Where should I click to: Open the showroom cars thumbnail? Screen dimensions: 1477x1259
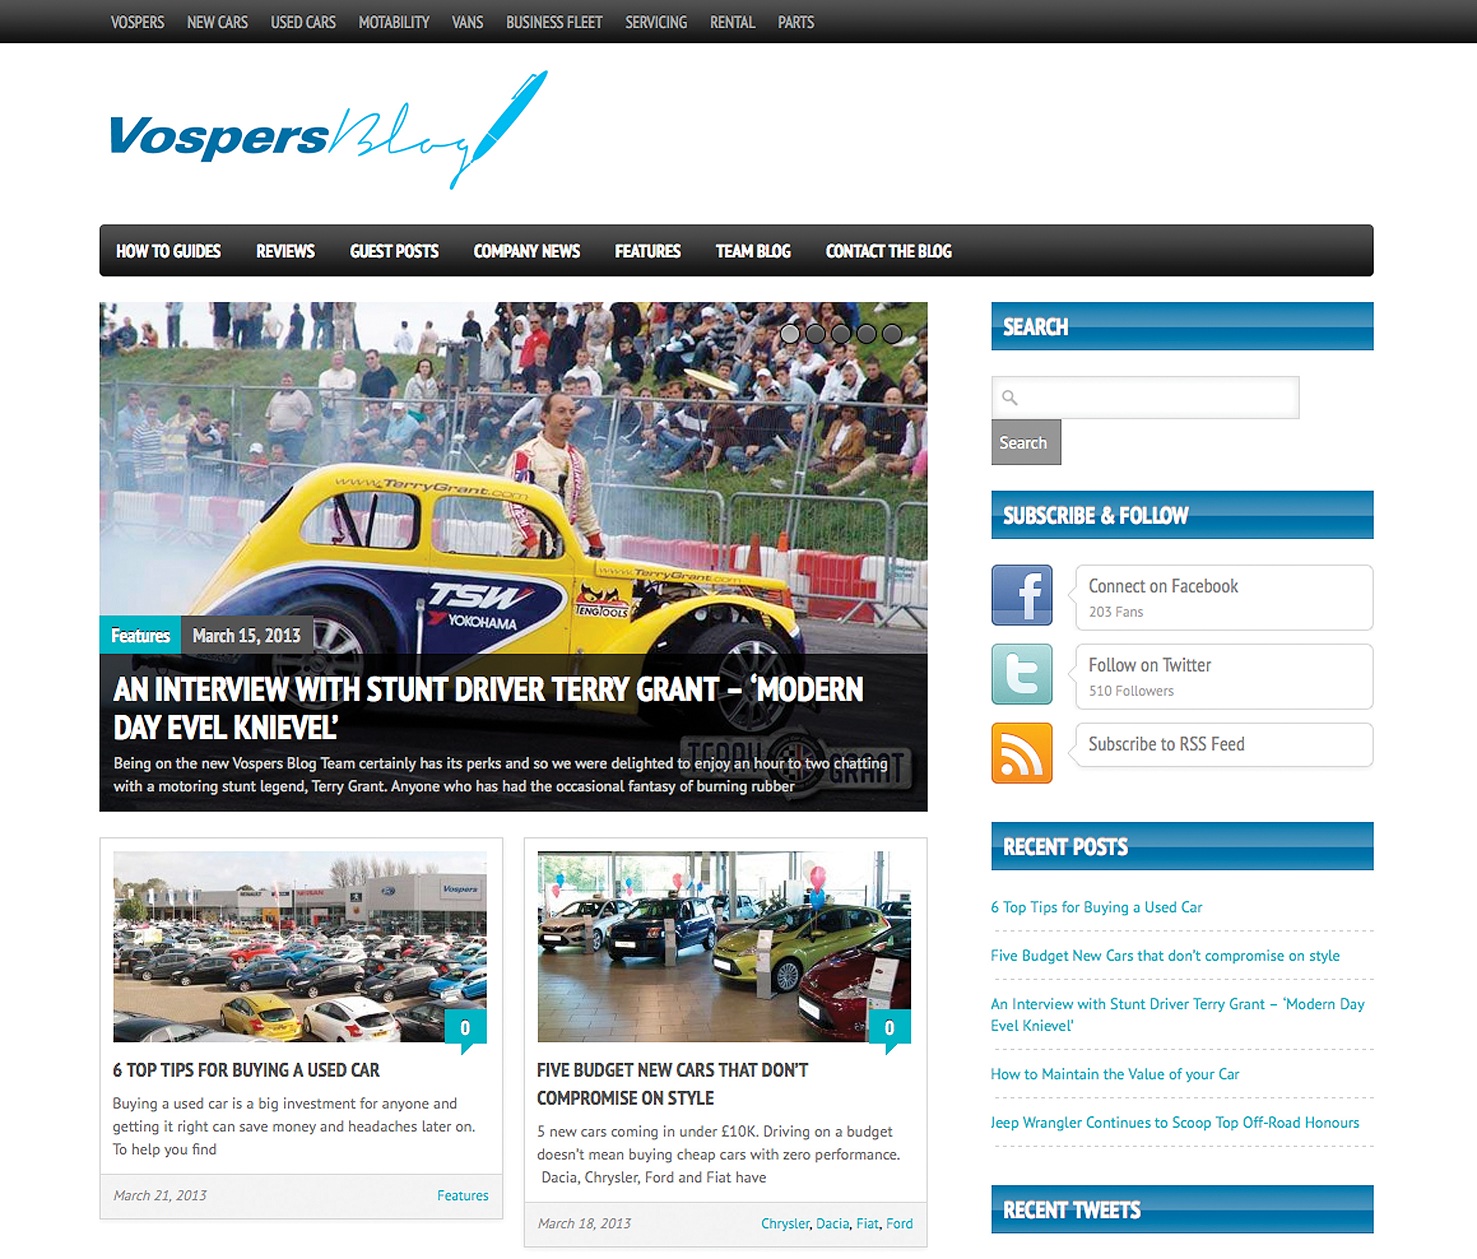pos(724,946)
